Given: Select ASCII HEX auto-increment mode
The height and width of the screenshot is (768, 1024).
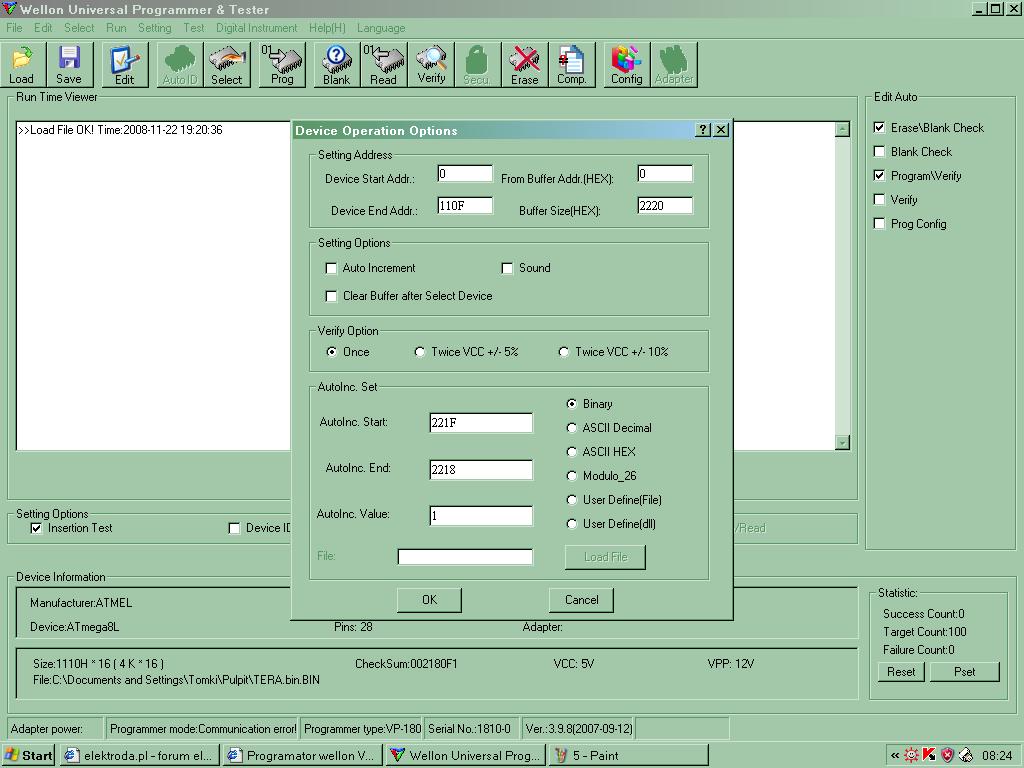Looking at the screenshot, I should pyautogui.click(x=571, y=452).
